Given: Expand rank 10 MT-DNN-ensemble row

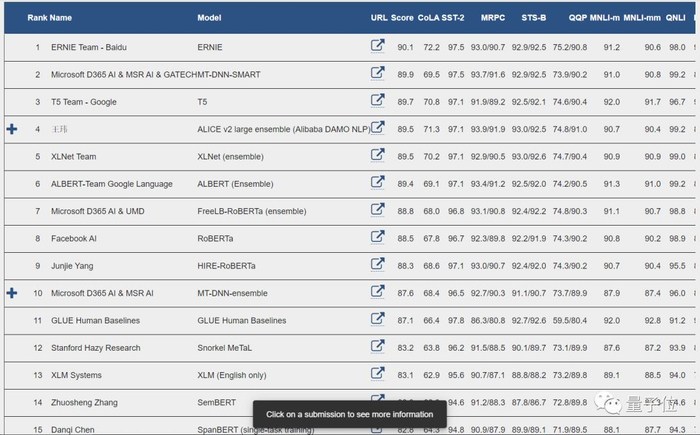Looking at the screenshot, I should [12, 293].
